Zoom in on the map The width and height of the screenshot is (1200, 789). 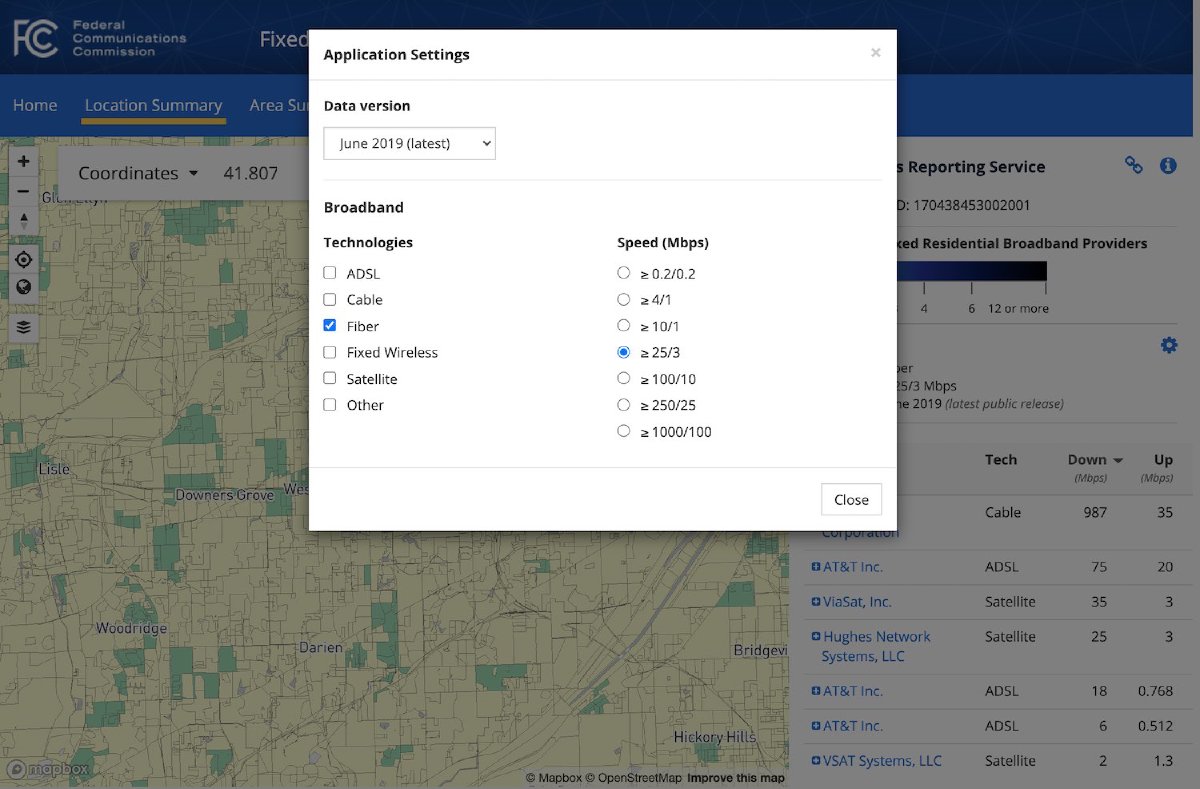[x=23, y=161]
